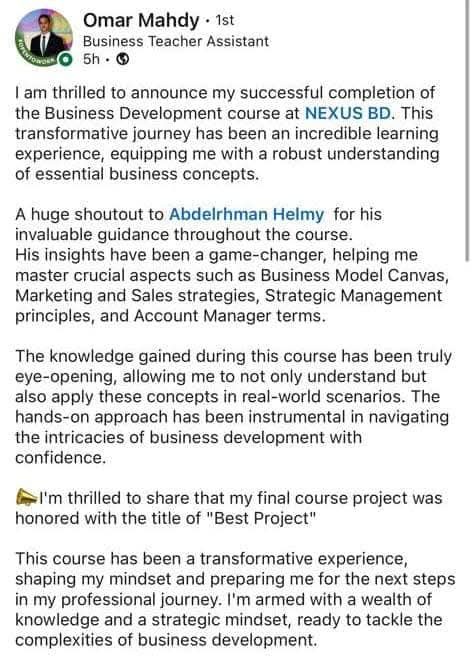Click the globe public visibility icon

[122, 59]
